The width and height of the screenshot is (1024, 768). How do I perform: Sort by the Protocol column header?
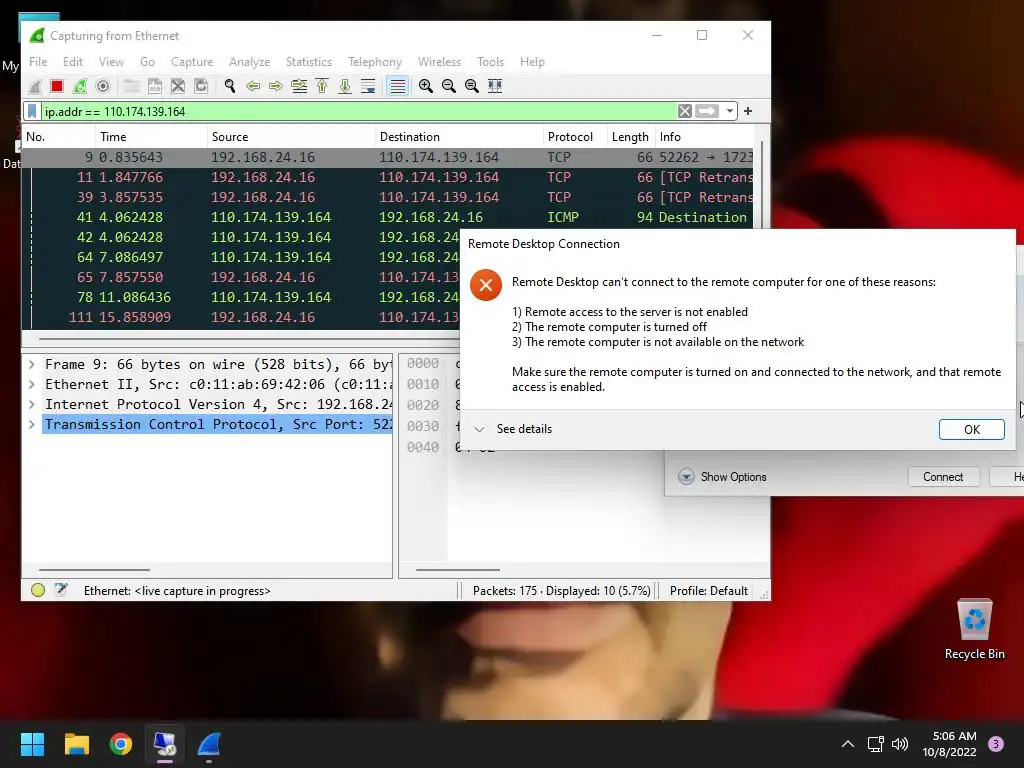(575, 136)
